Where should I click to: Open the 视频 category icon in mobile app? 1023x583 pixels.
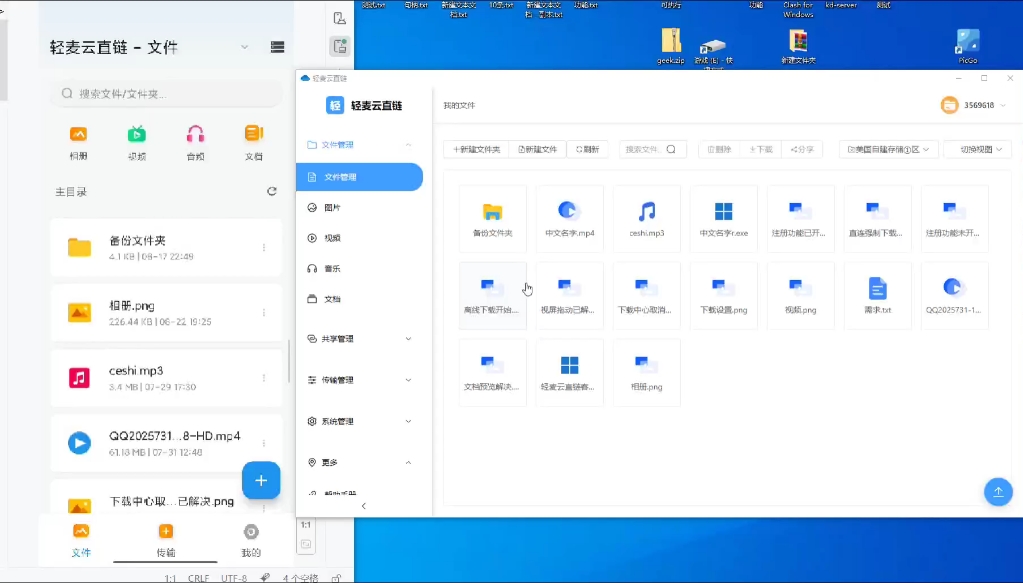point(137,143)
